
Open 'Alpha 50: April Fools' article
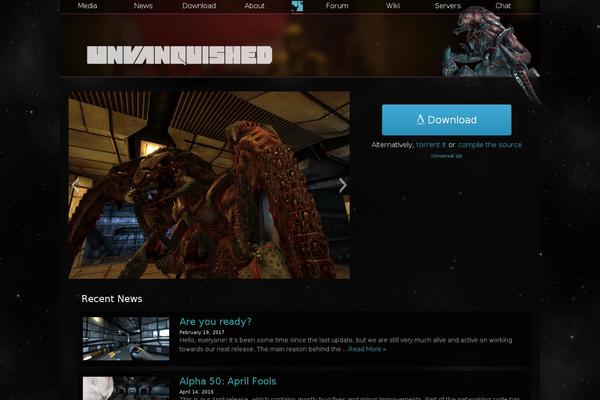[x=228, y=381]
